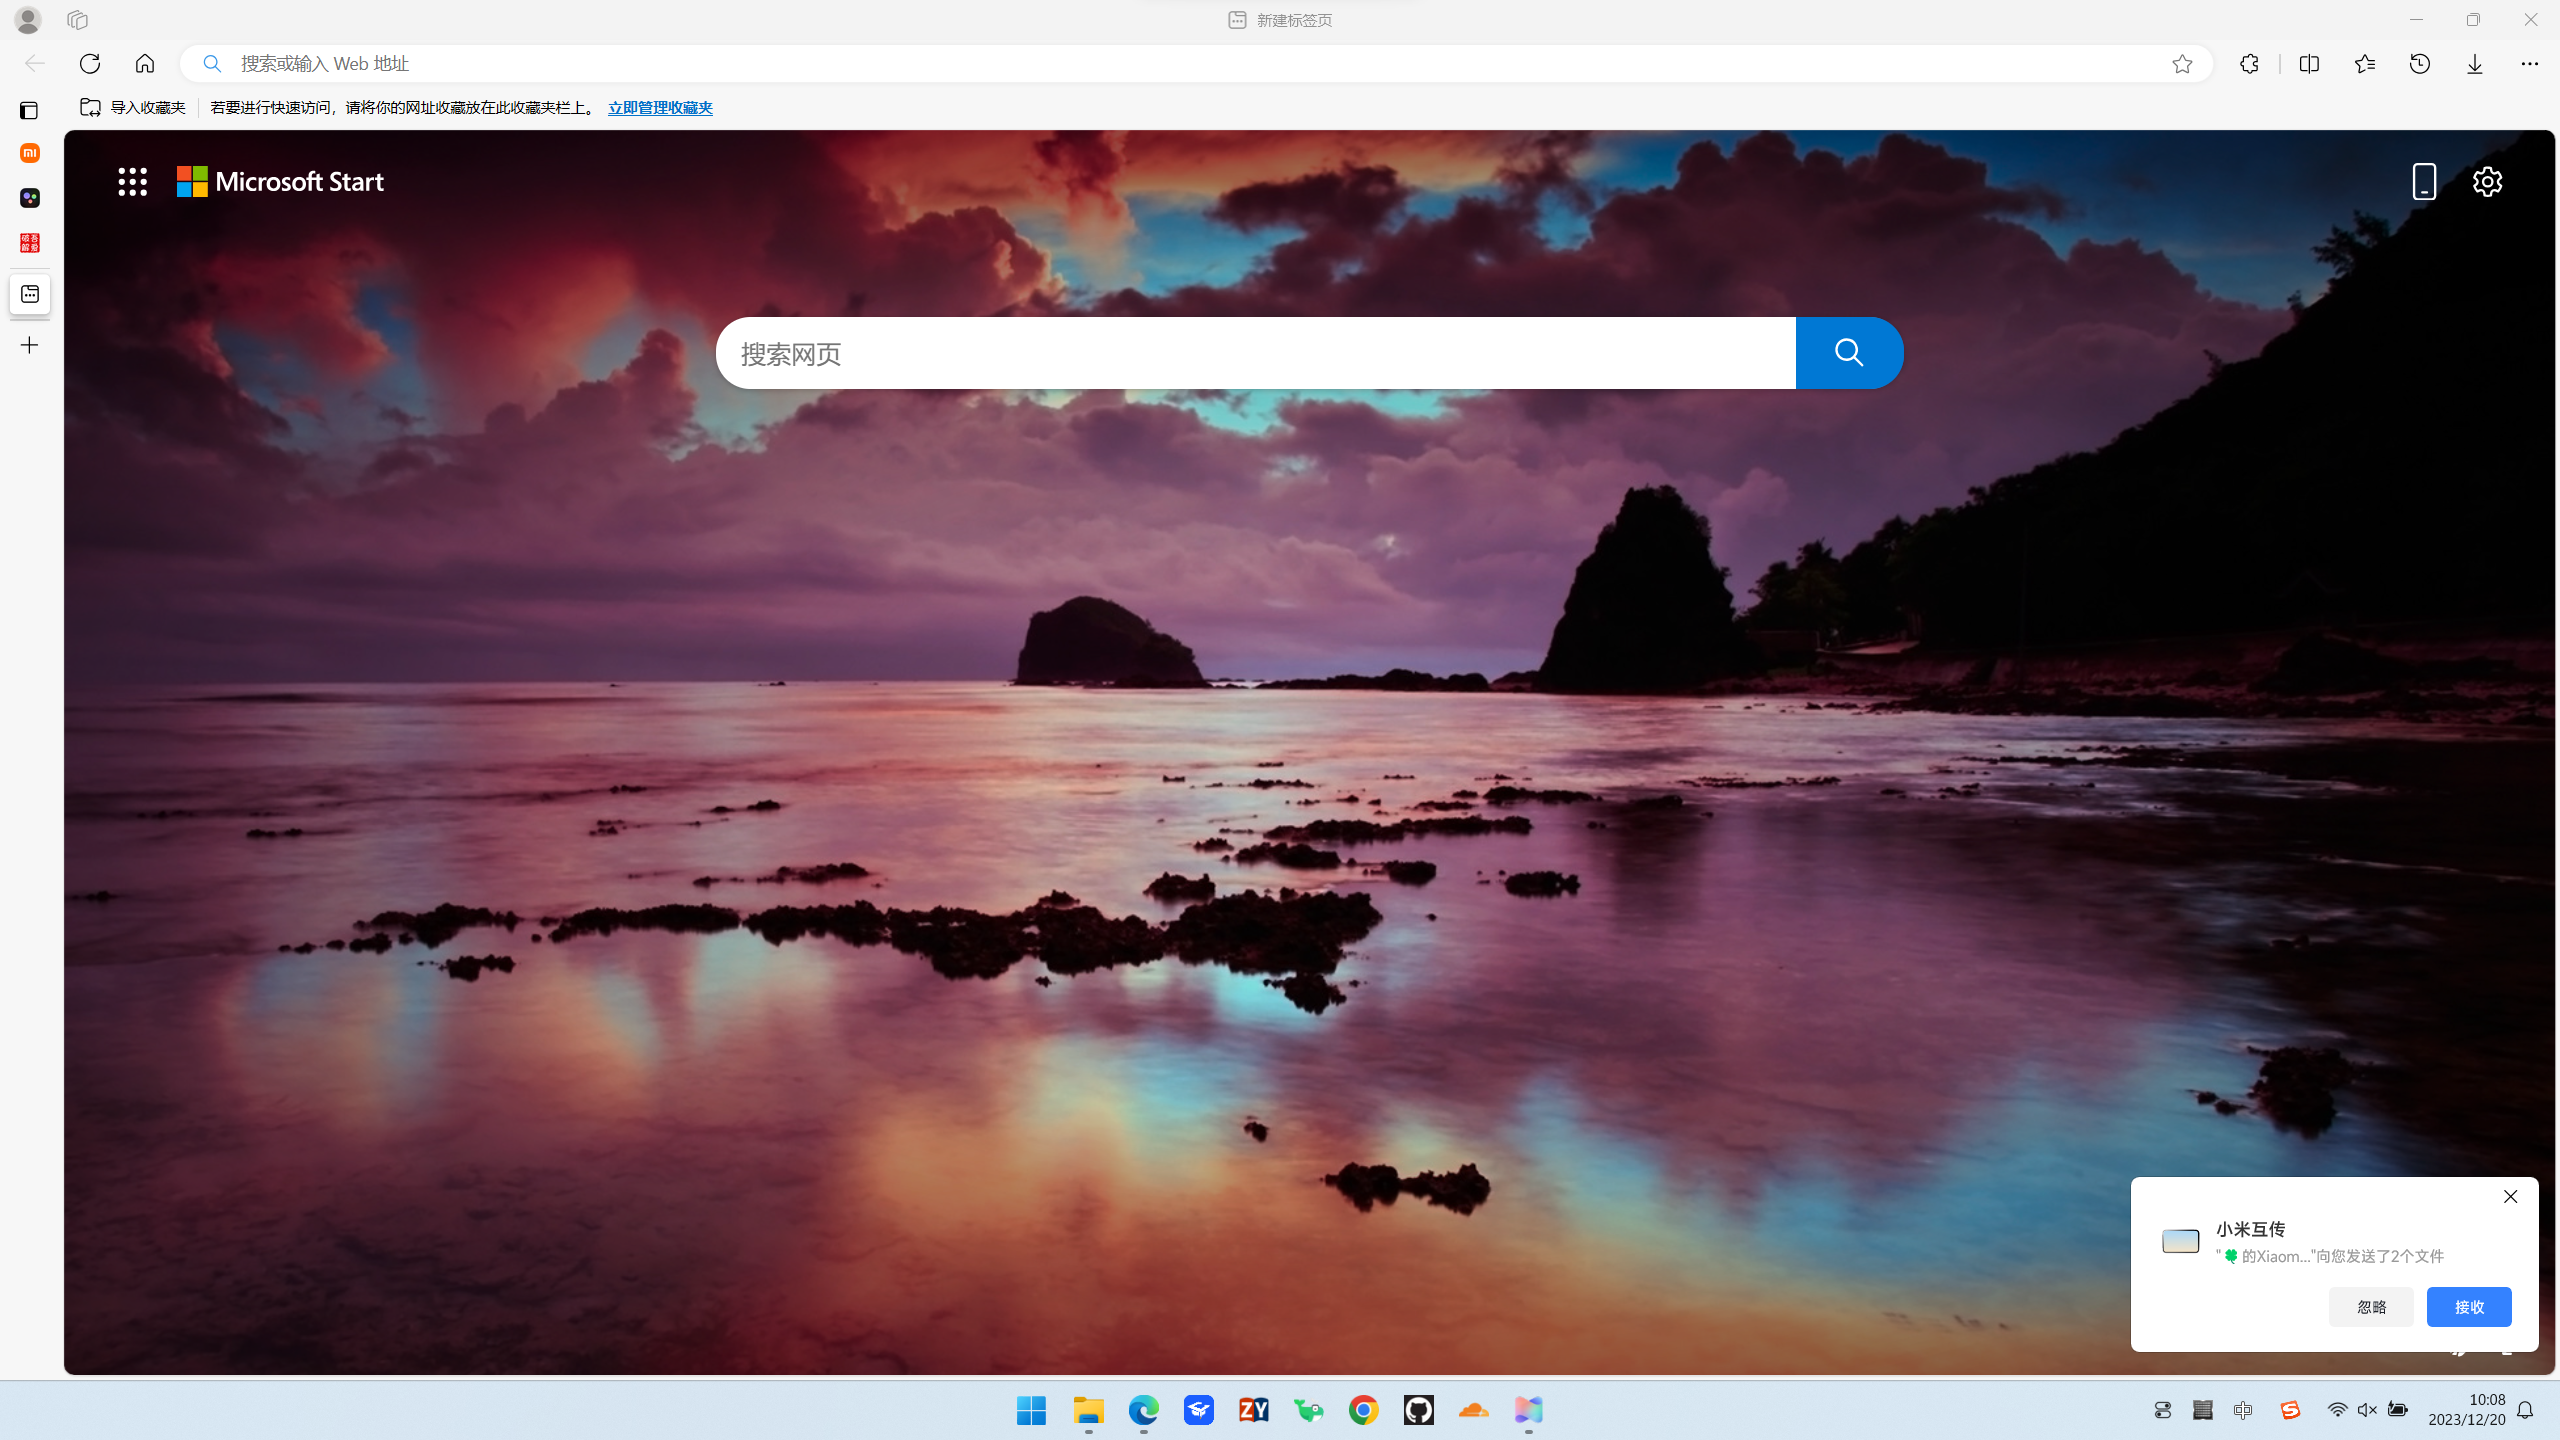Select the 新建标签页 vertical tab
This screenshot has width=2560, height=1440.
pos(30,294)
